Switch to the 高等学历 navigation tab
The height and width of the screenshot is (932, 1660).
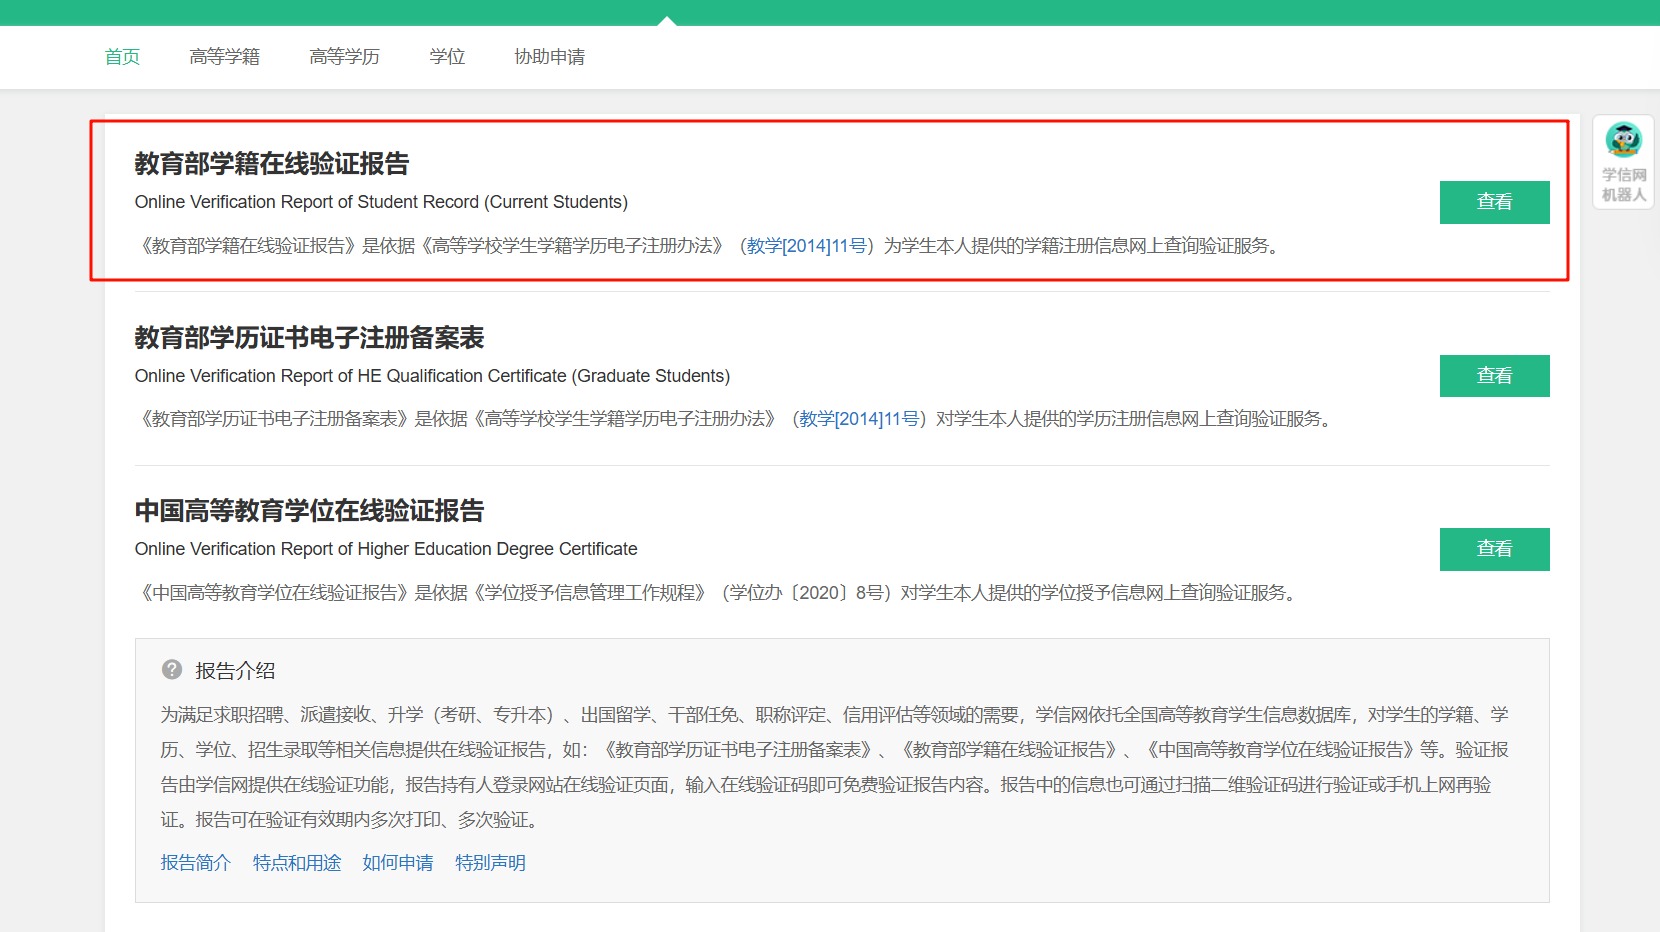pos(344,57)
